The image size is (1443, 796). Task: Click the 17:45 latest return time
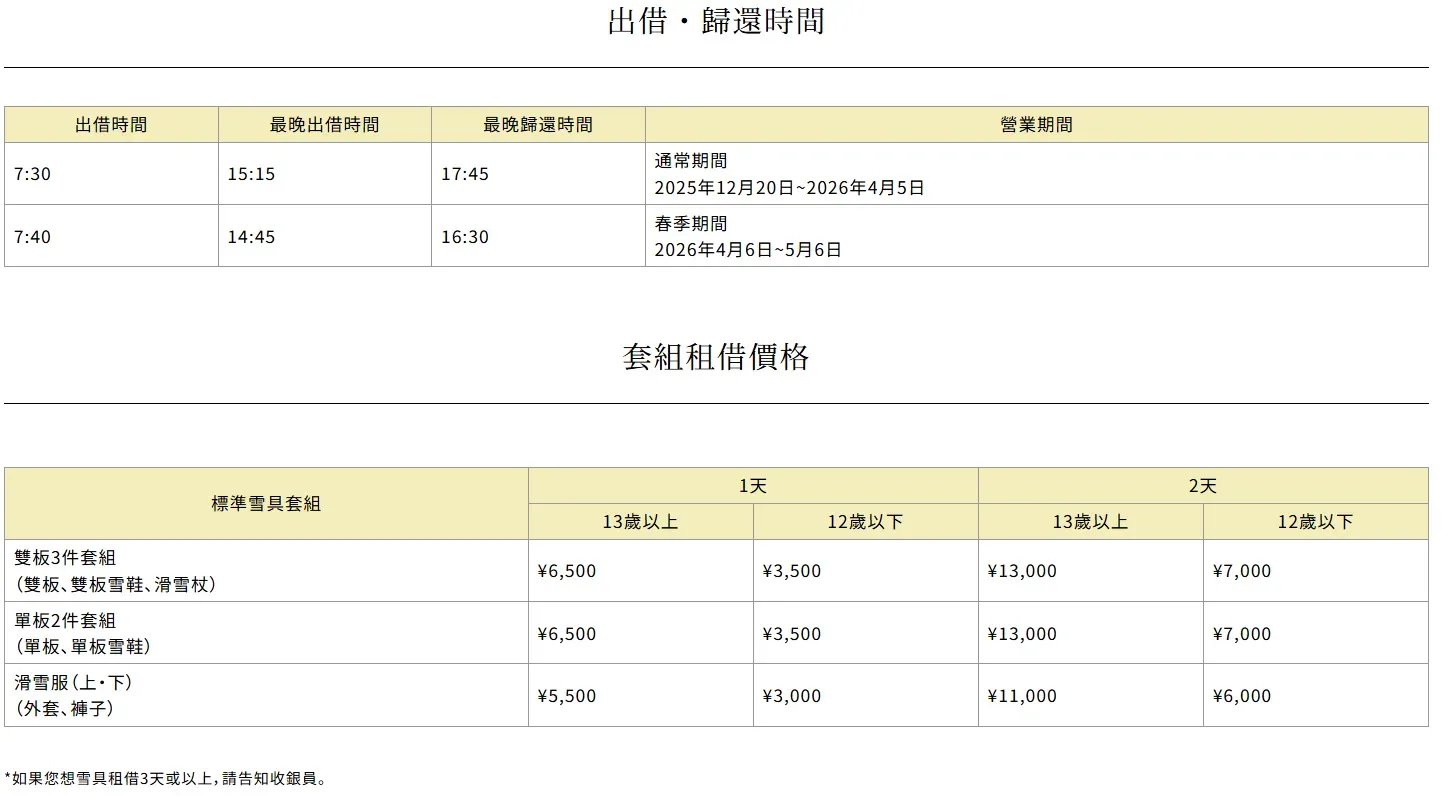pos(465,174)
